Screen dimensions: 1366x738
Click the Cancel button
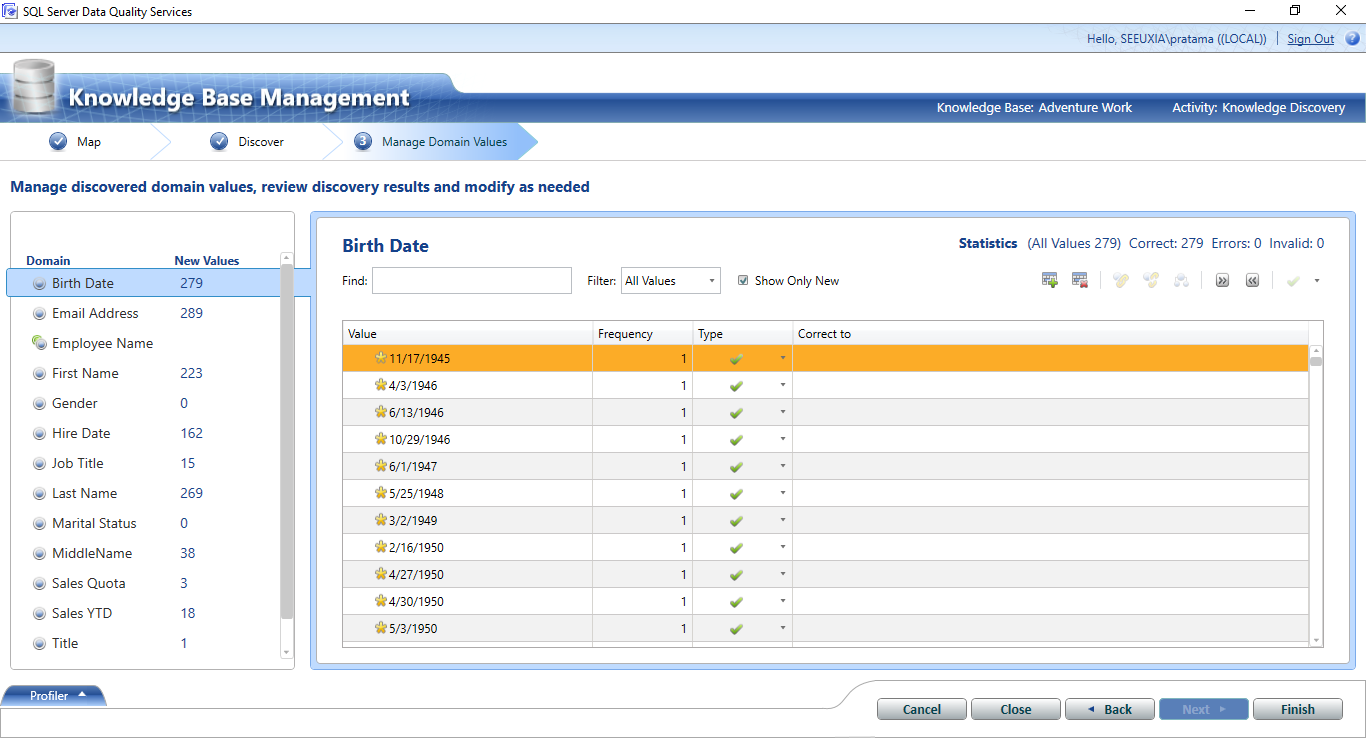click(922, 709)
